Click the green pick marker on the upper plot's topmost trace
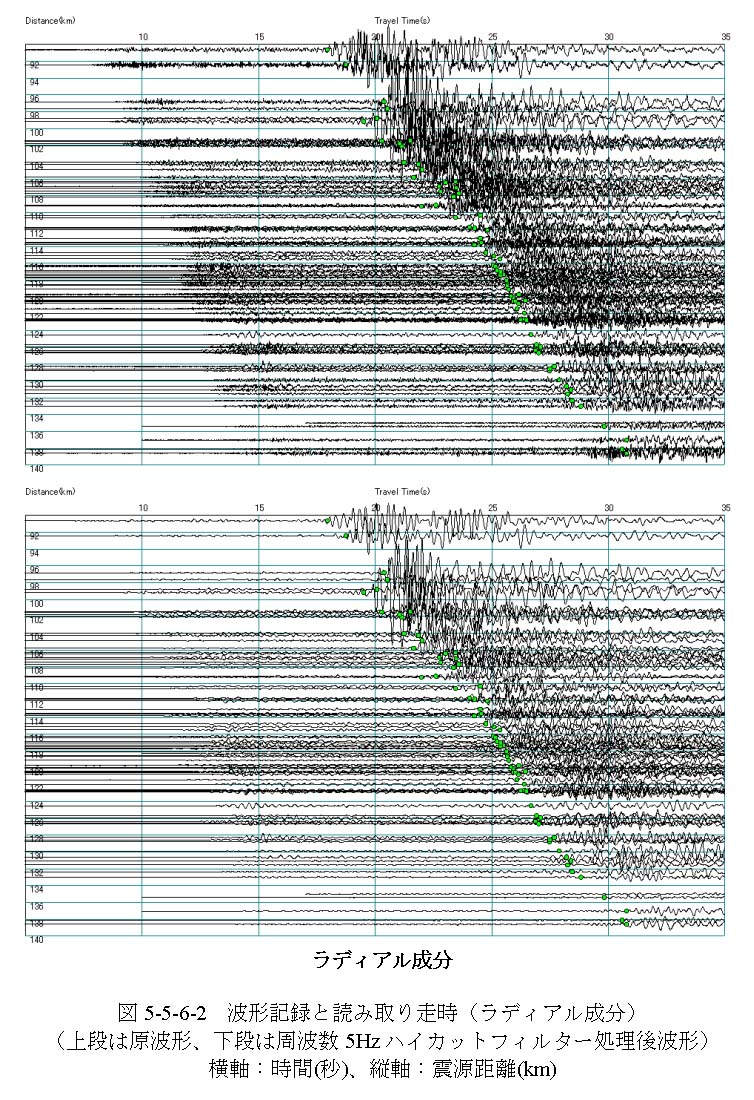The image size is (754, 1100). (x=328, y=49)
